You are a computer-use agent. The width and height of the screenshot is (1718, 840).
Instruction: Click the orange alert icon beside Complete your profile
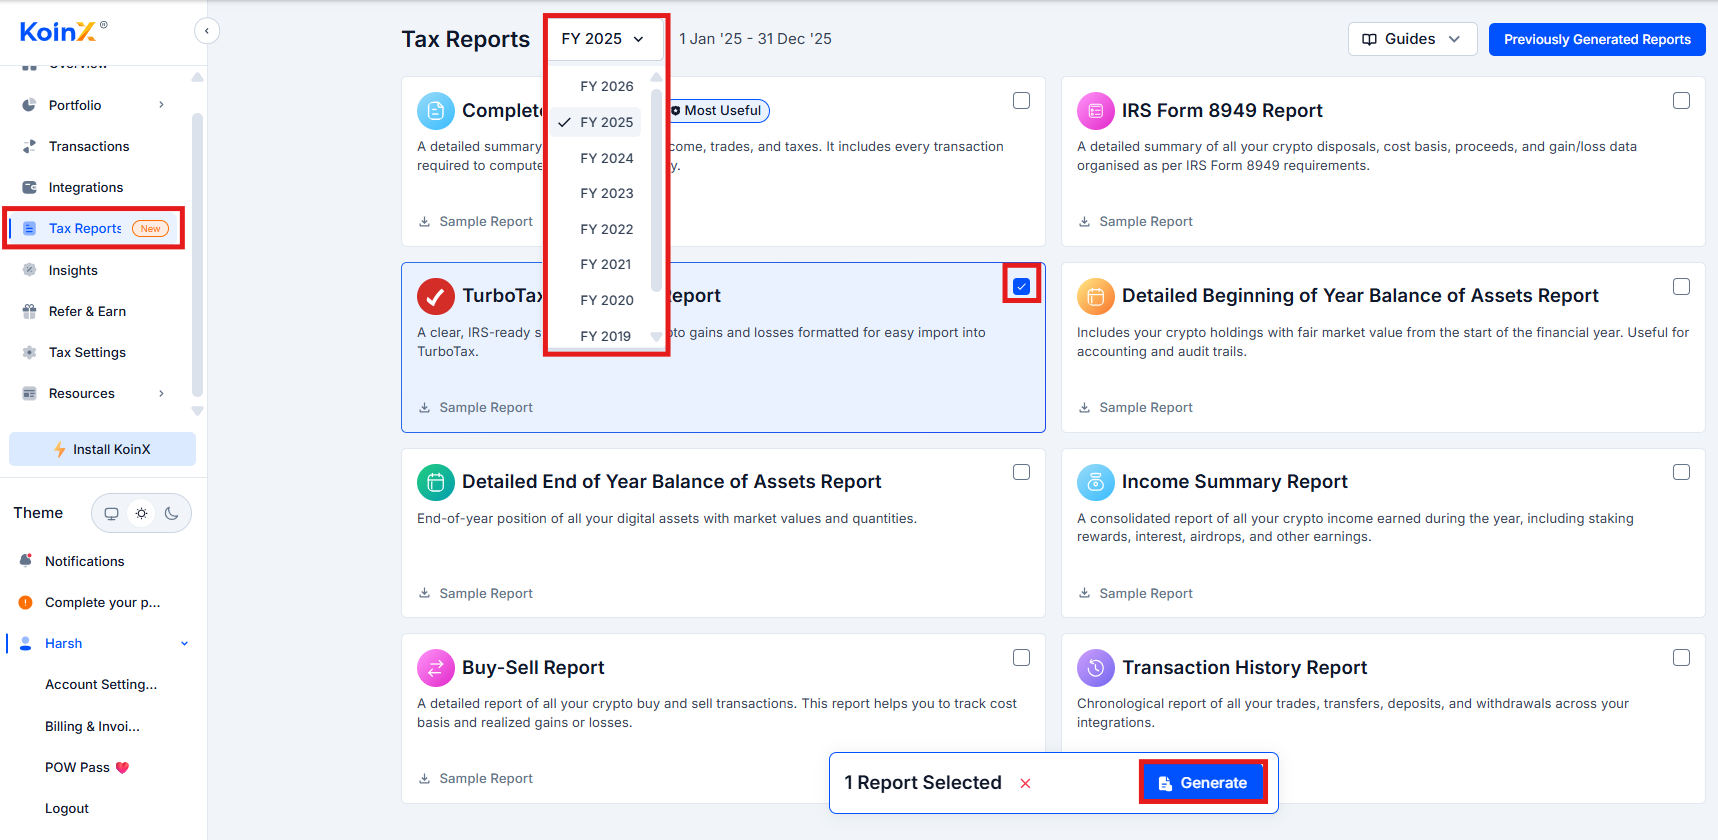(26, 602)
